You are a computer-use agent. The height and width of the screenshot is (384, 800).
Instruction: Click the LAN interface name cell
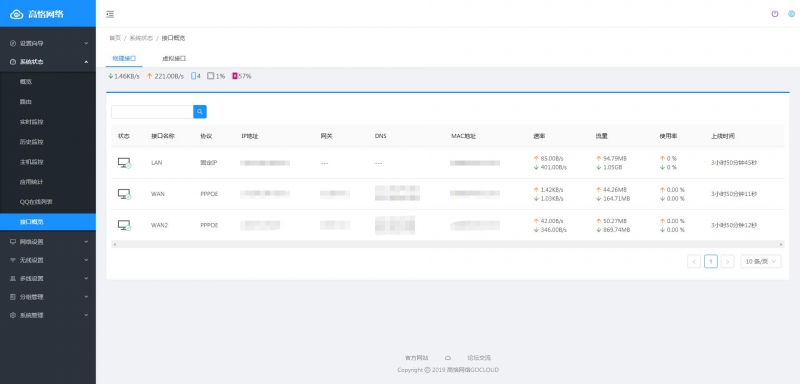157,163
